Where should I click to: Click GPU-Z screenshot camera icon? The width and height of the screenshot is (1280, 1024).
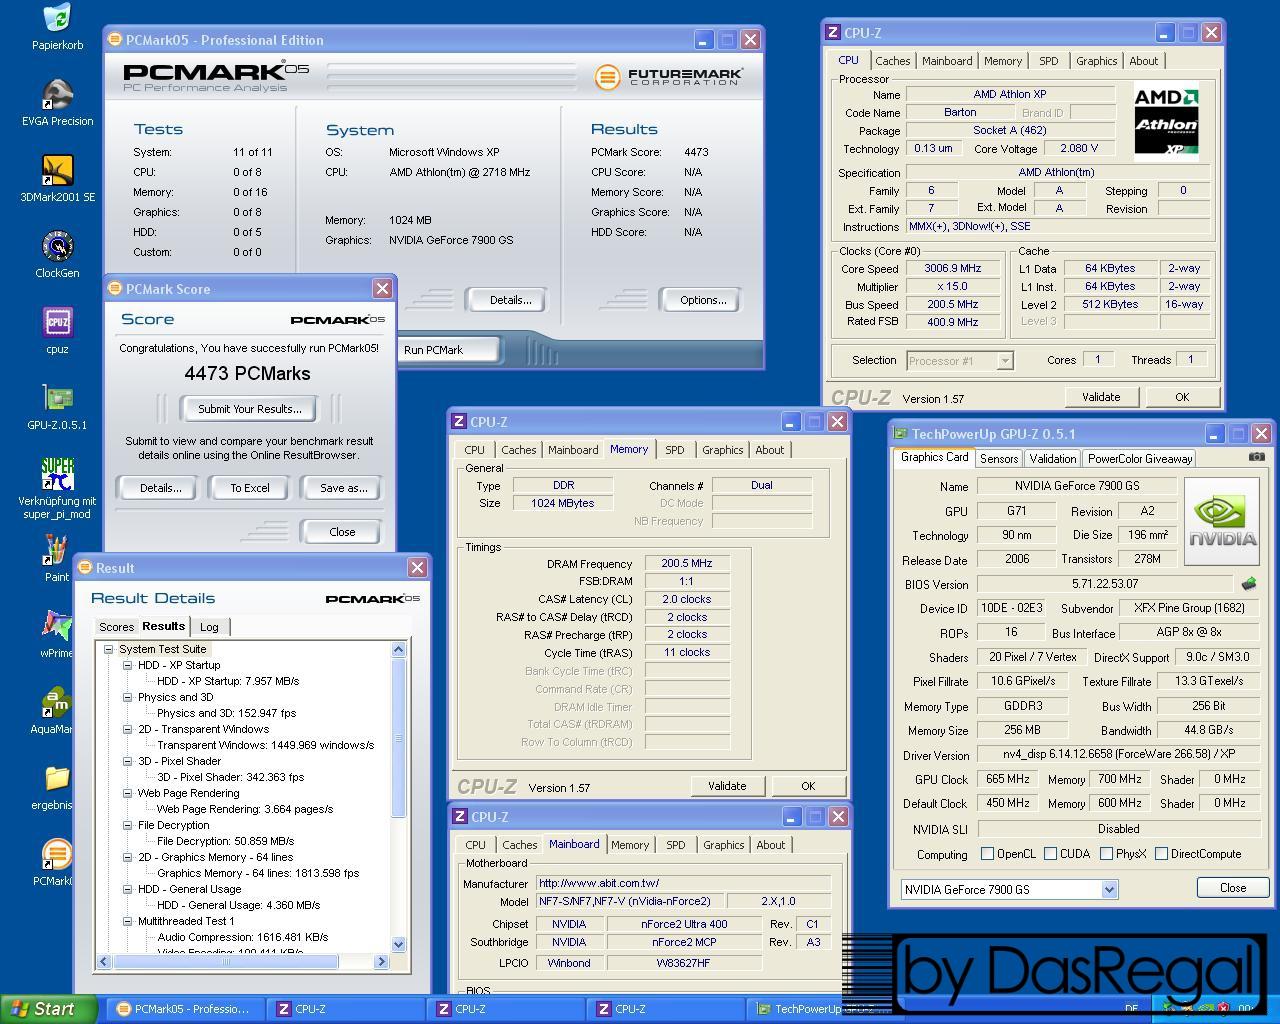pyautogui.click(x=1256, y=457)
